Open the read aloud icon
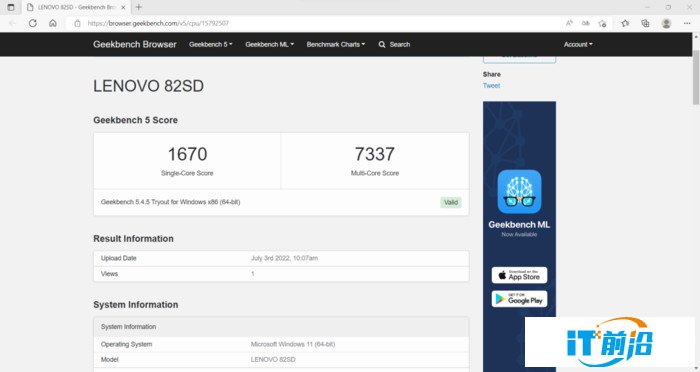The image size is (700, 372). tap(569, 23)
